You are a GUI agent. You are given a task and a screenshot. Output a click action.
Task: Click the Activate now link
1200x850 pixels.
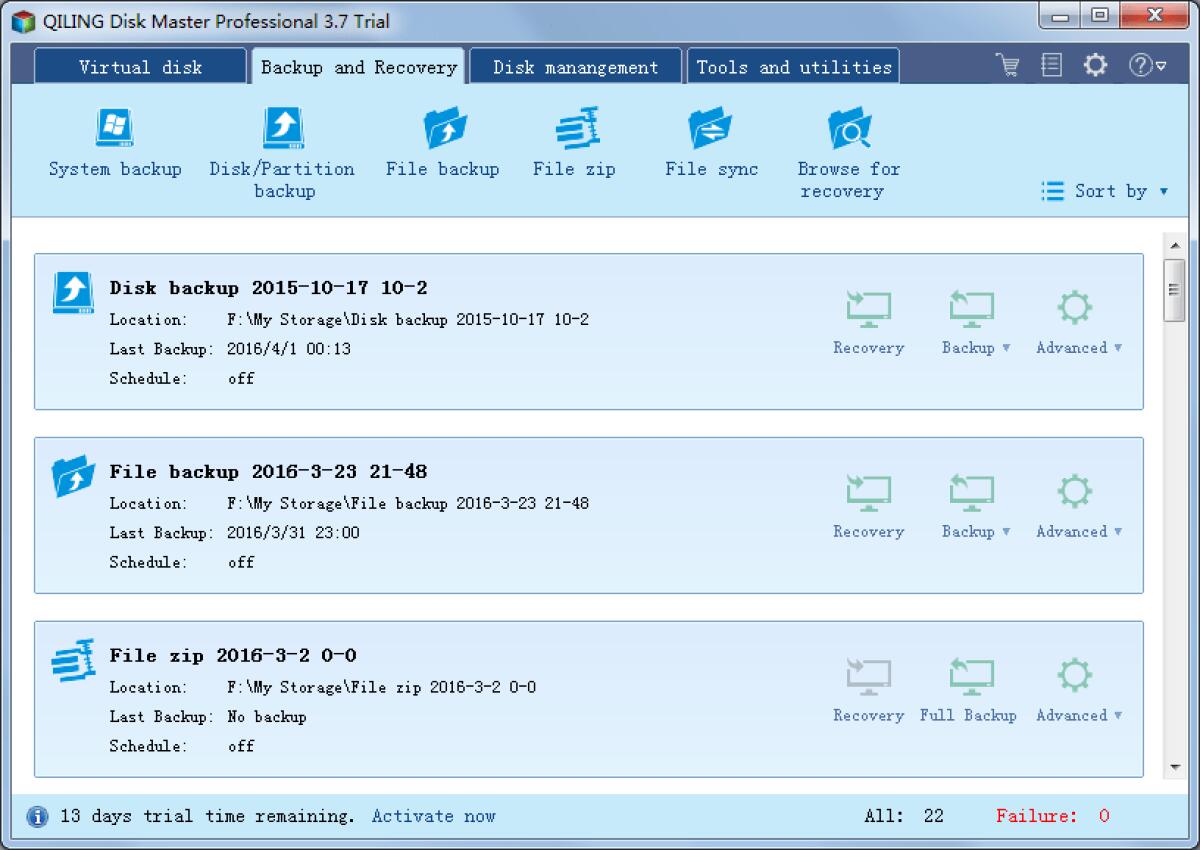(433, 816)
